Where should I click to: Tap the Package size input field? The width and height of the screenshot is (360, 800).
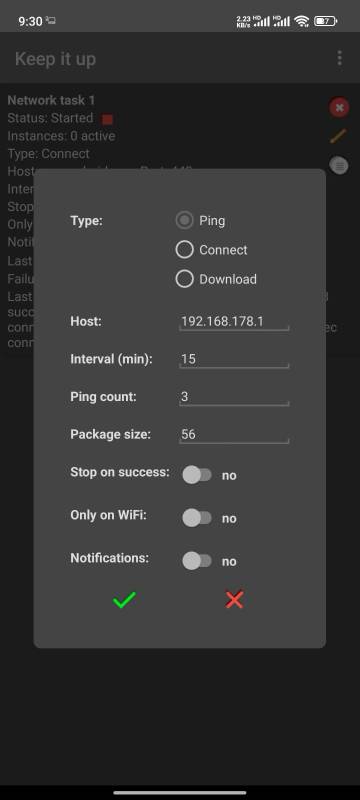pos(234,435)
